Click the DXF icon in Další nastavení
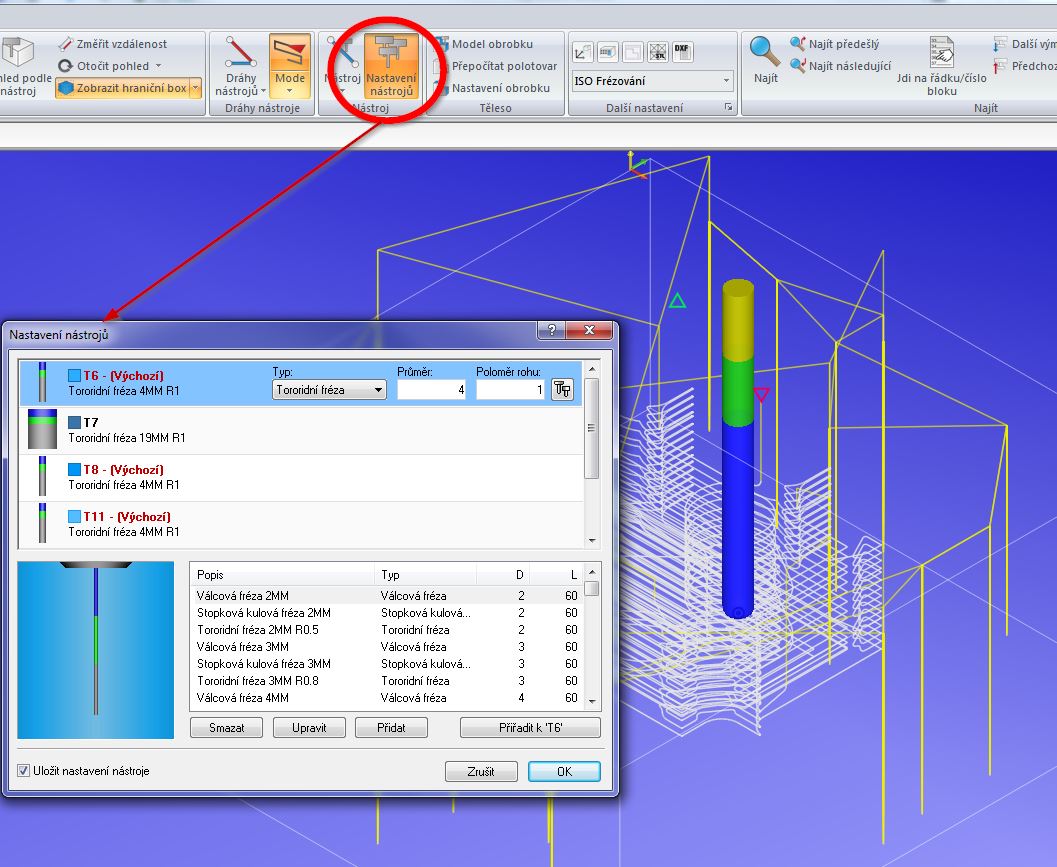 682,51
